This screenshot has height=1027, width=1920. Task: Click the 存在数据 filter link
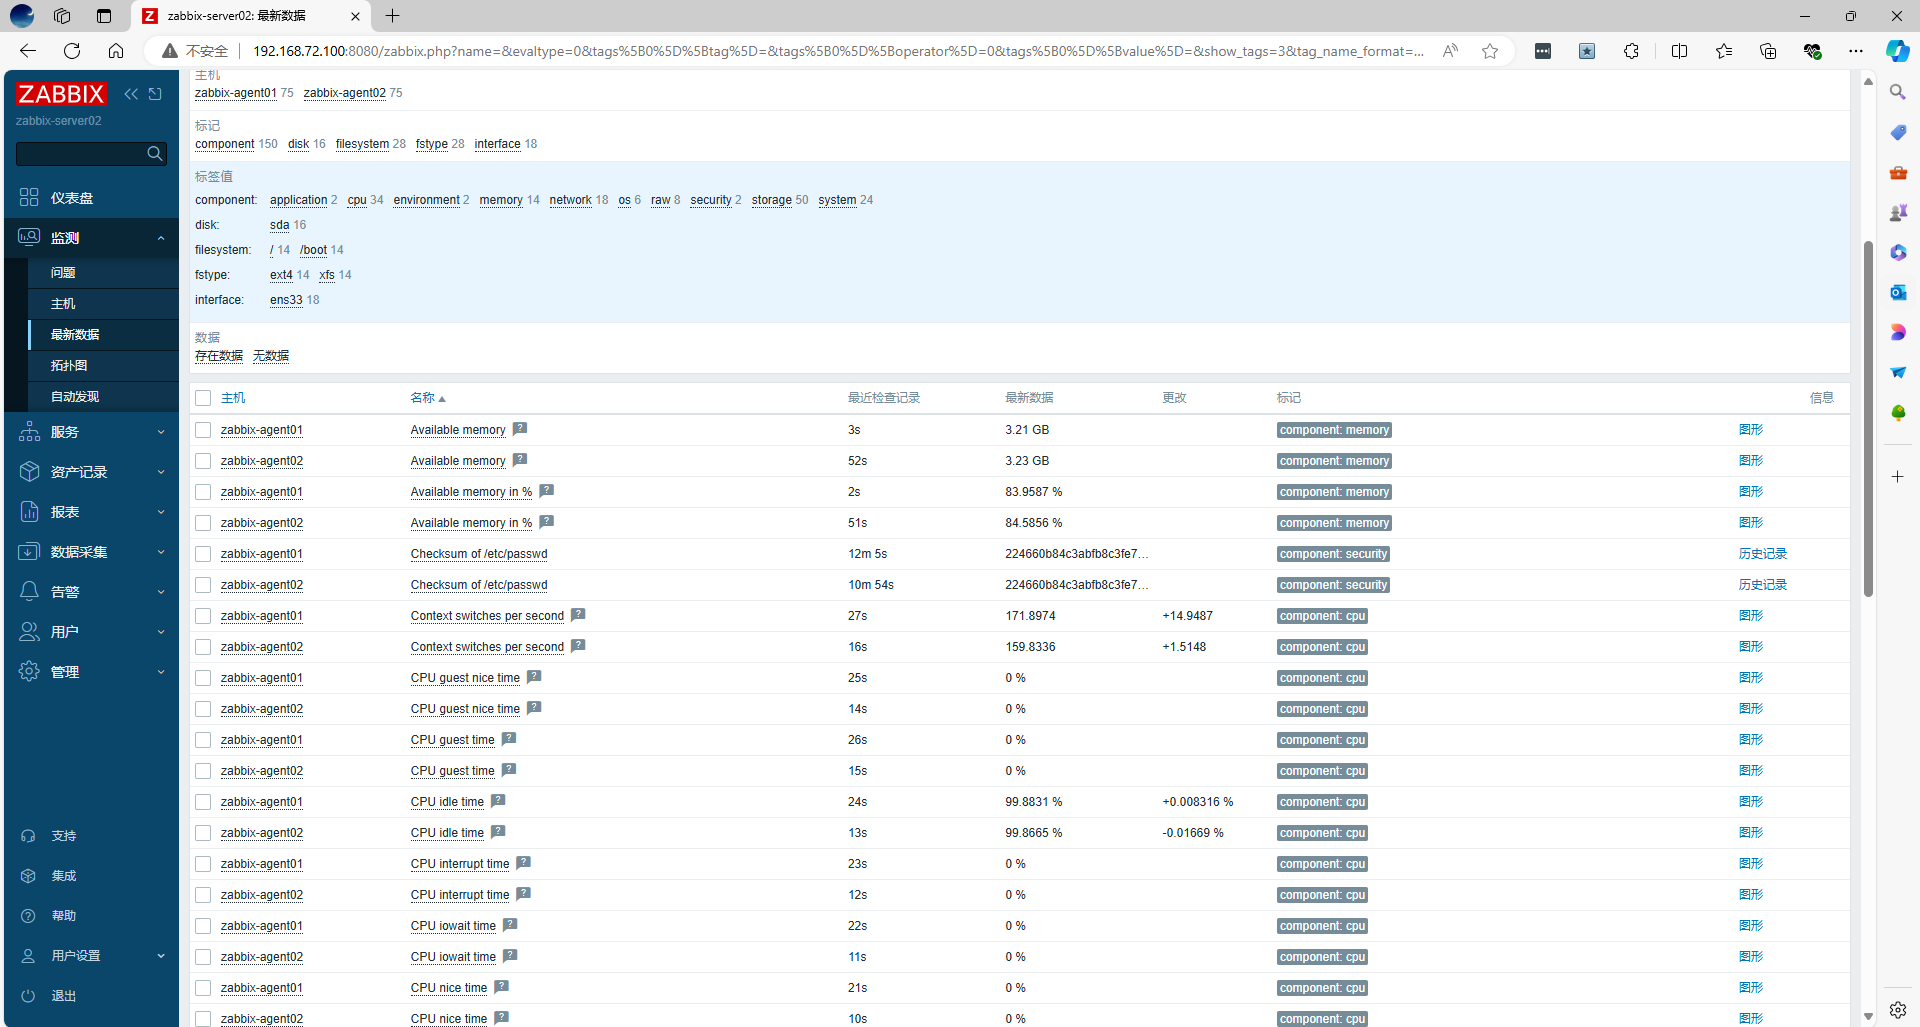tap(218, 355)
